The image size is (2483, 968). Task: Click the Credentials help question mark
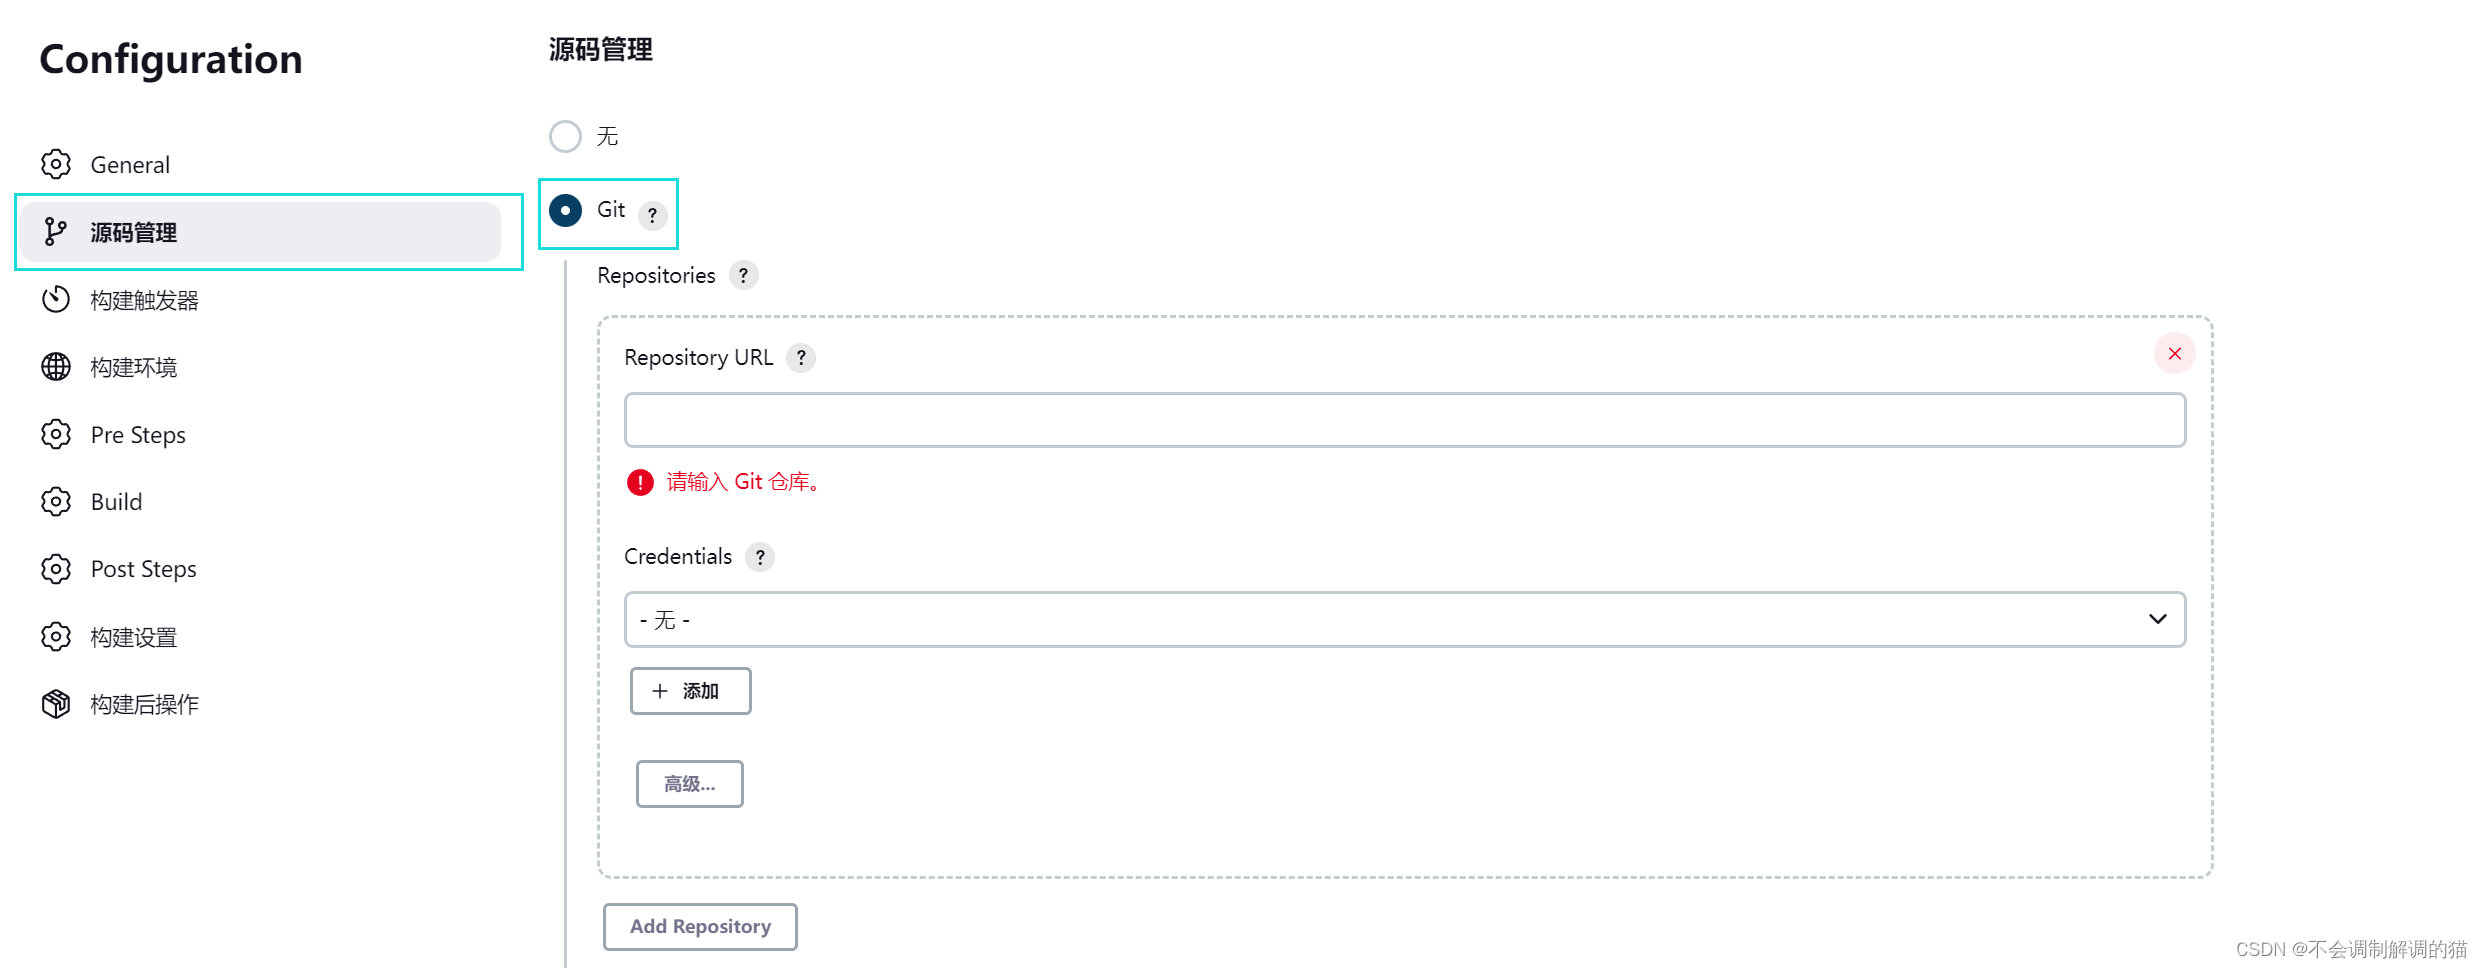[760, 557]
